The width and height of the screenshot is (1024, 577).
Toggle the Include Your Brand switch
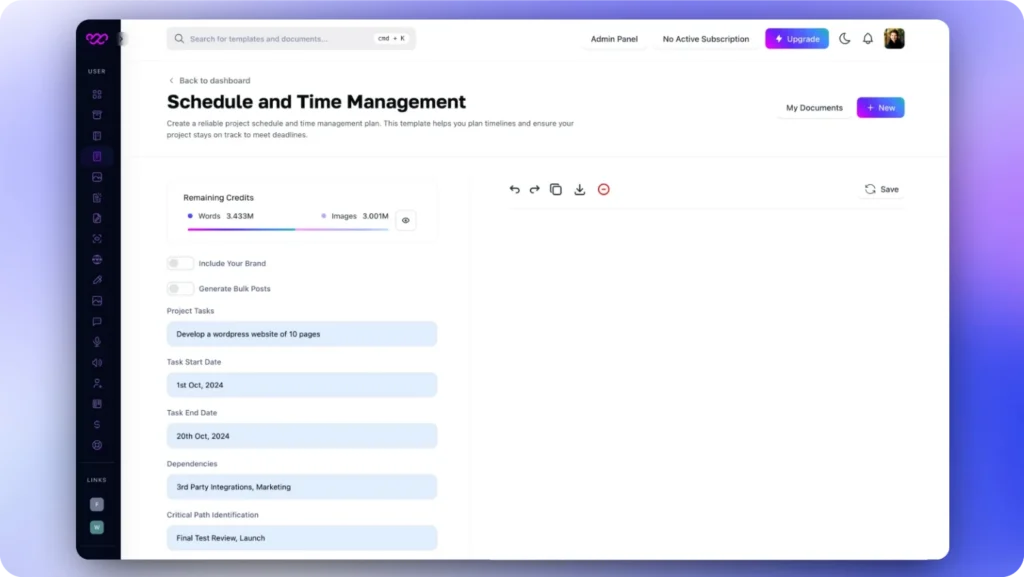click(180, 263)
